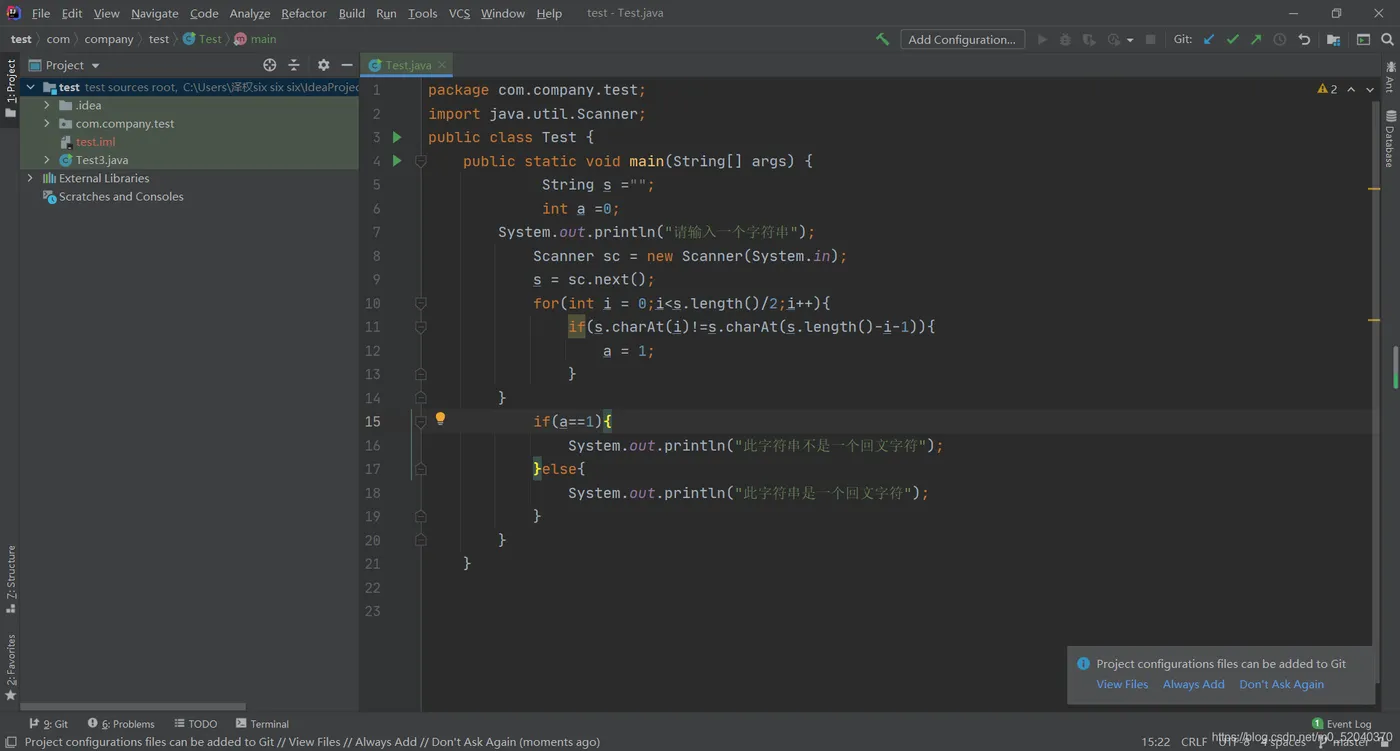Click the main breadcrumb in navigation bar
This screenshot has width=1400, height=751.
pyautogui.click(x=256, y=39)
